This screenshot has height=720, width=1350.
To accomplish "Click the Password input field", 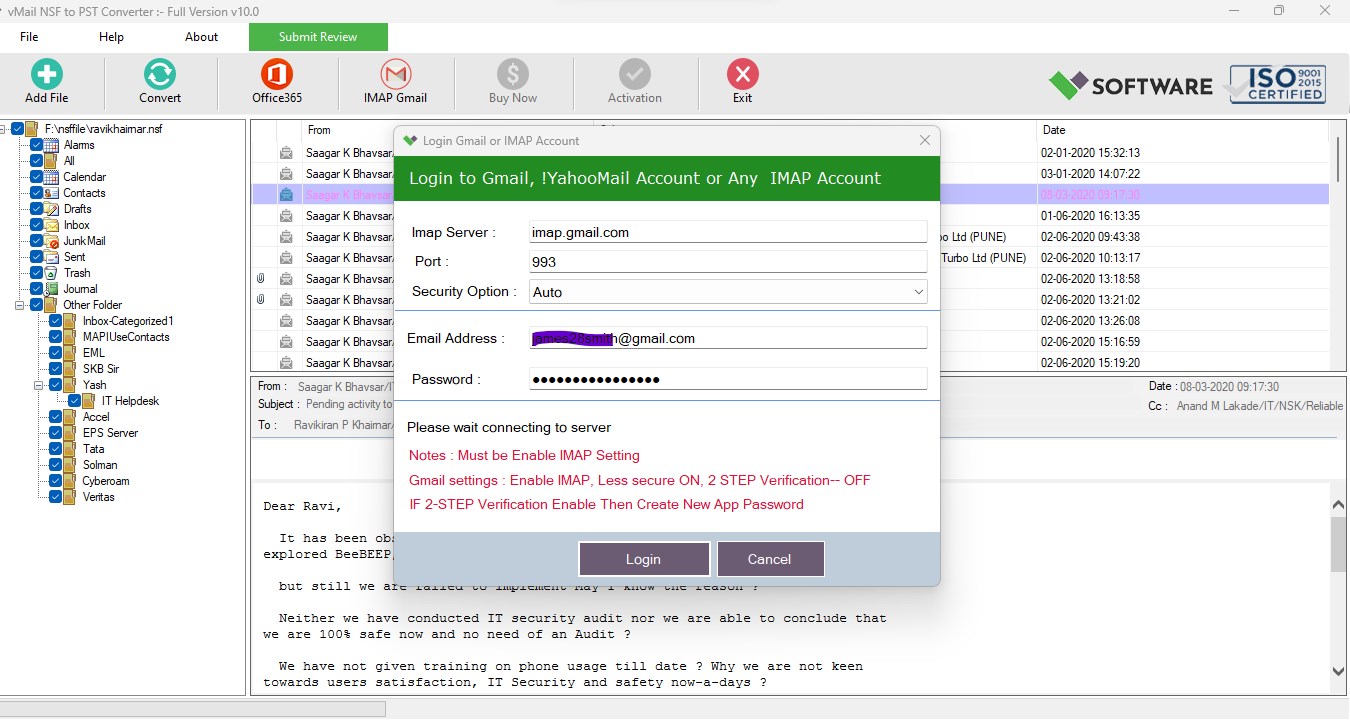I will click(728, 379).
